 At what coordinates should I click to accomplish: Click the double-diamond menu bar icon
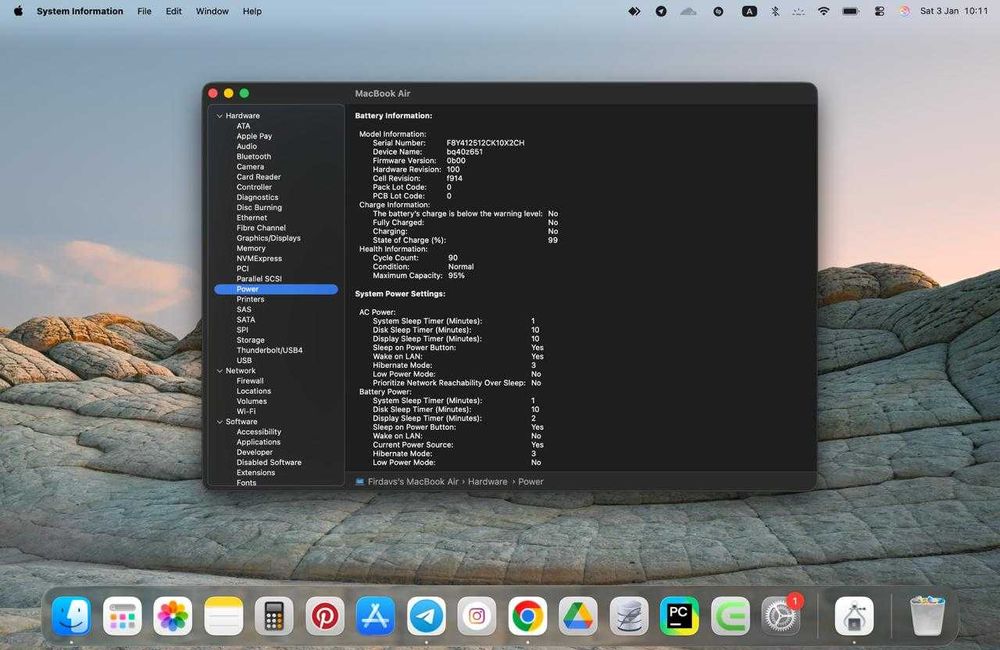coord(634,11)
